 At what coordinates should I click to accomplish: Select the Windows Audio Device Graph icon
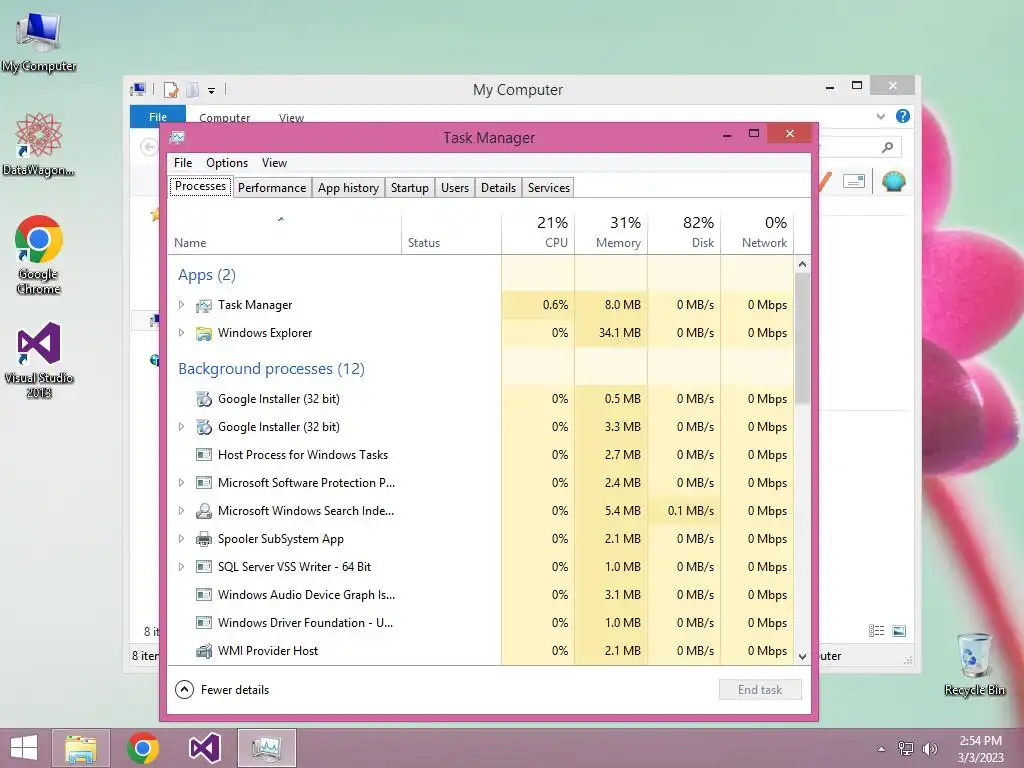click(x=204, y=595)
